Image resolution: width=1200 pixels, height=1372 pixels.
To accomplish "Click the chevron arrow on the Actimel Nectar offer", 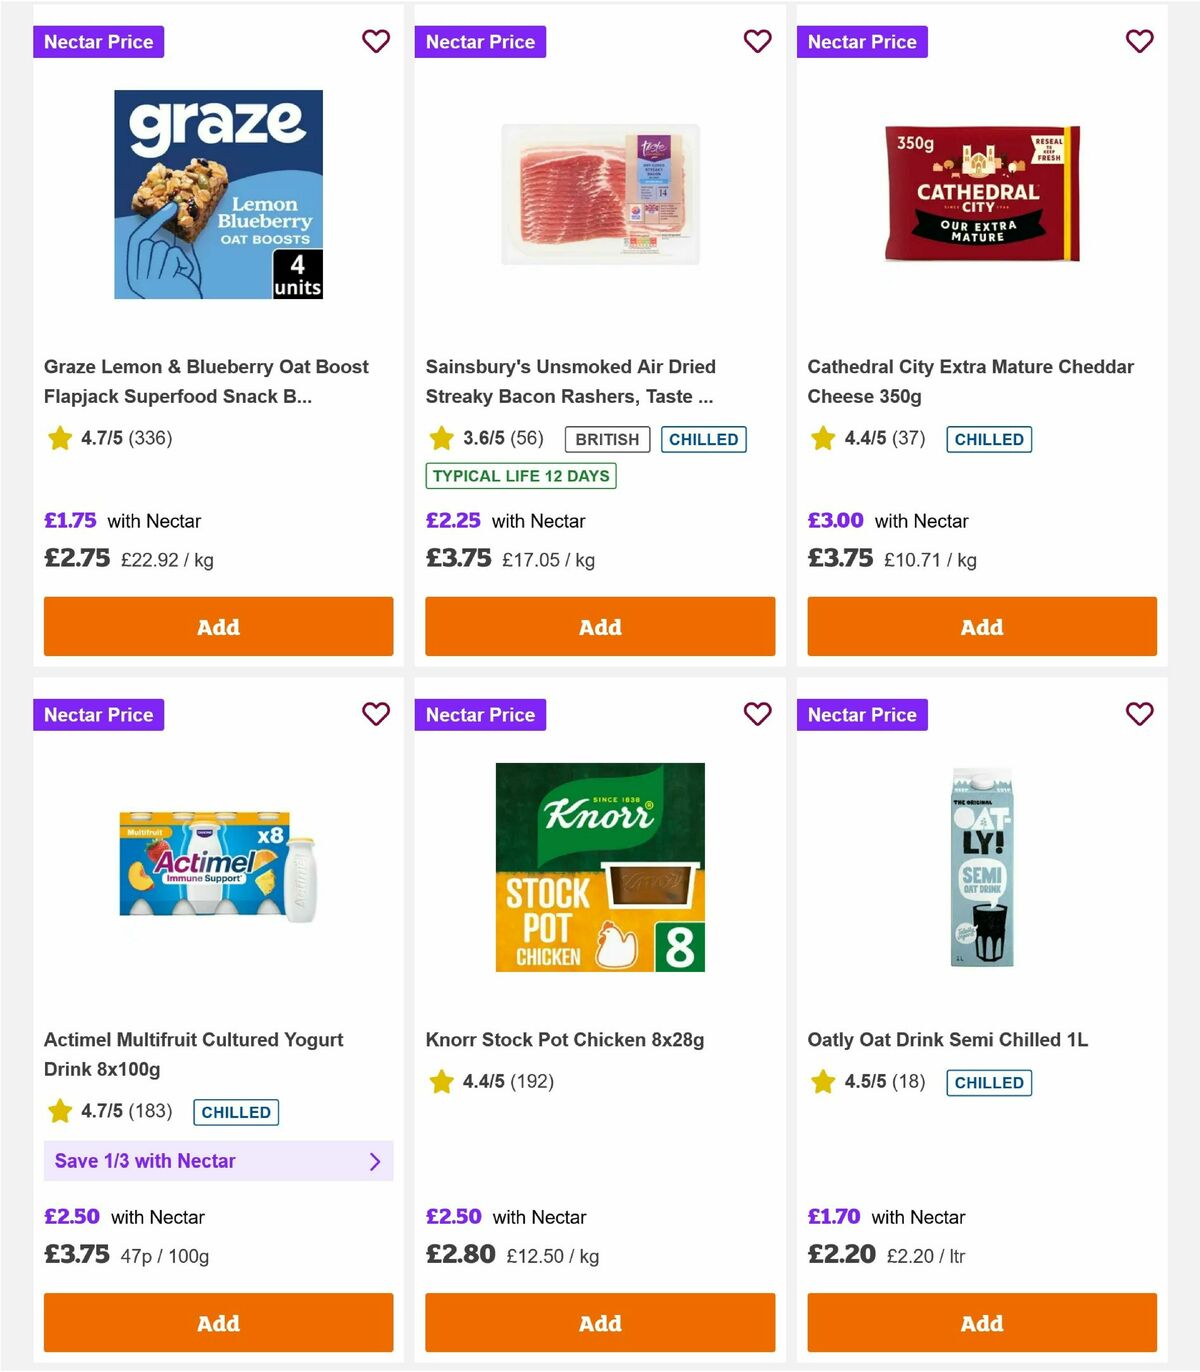I will pos(375,1161).
